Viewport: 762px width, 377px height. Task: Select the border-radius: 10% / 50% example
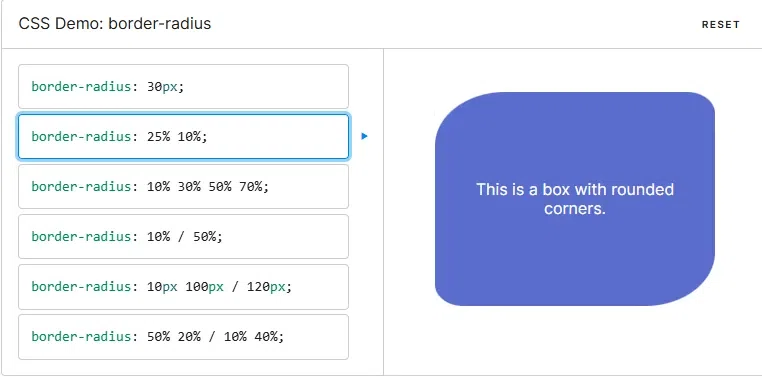pos(183,237)
